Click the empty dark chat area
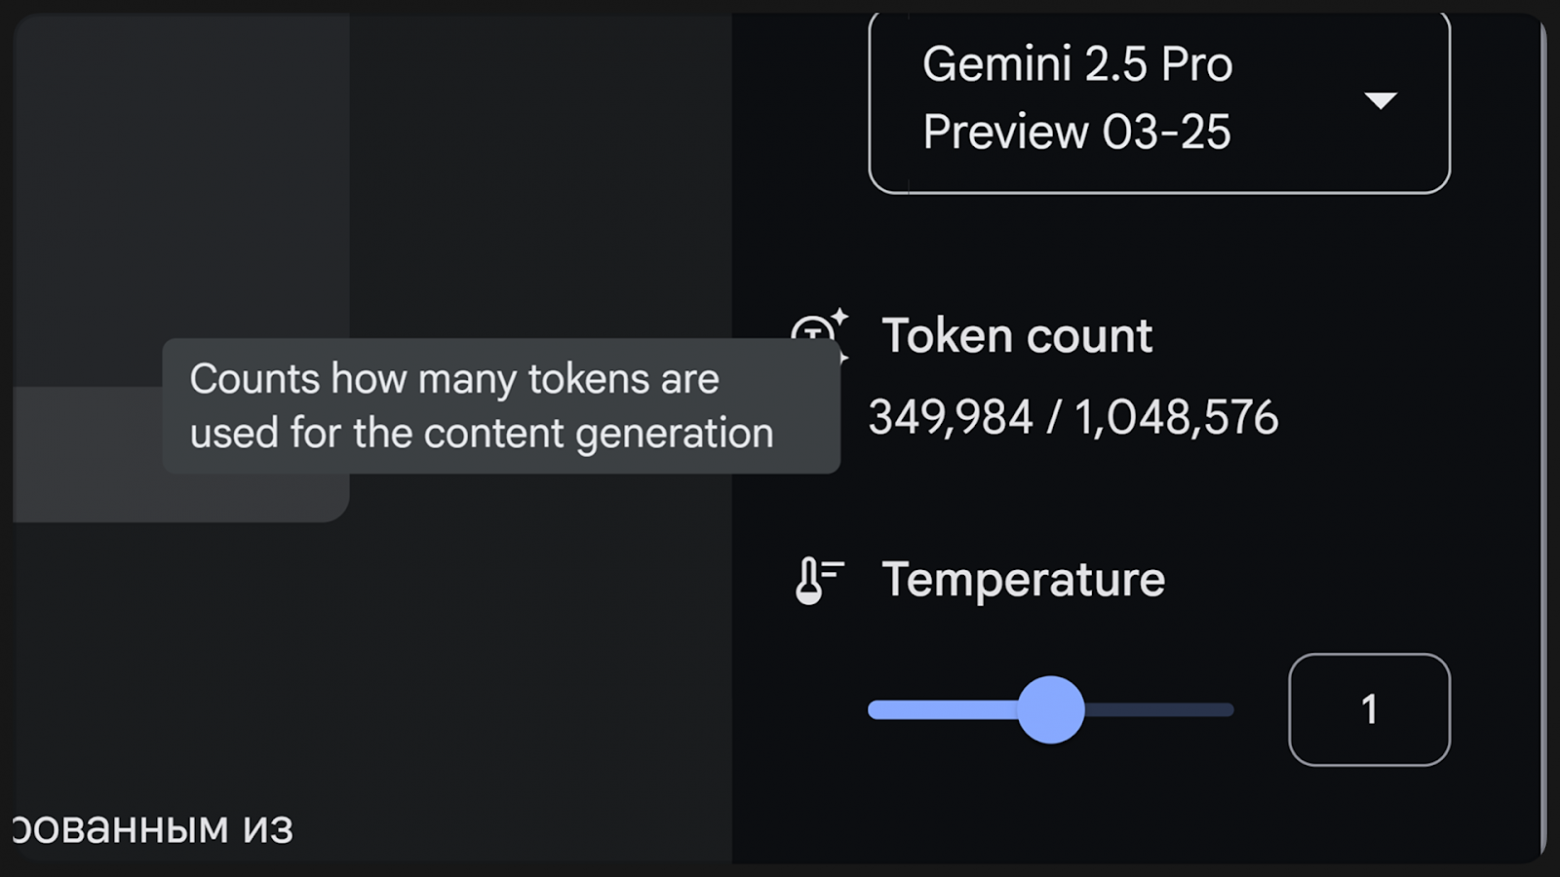Image resolution: width=1560 pixels, height=877 pixels. pos(540,650)
